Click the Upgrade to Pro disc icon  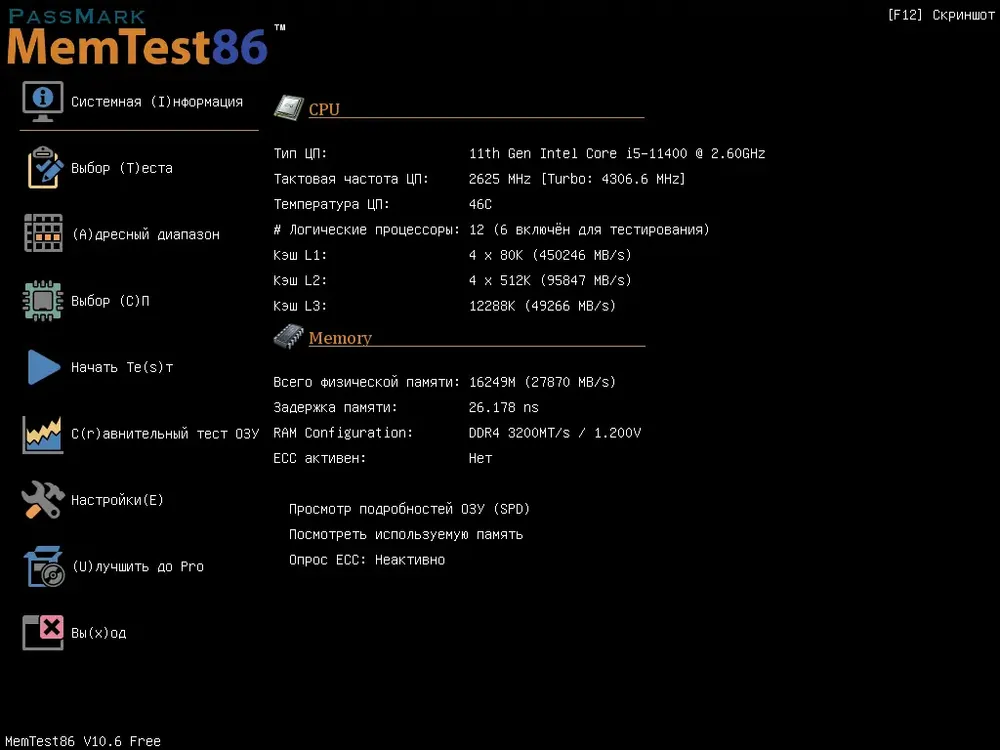[x=44, y=566]
